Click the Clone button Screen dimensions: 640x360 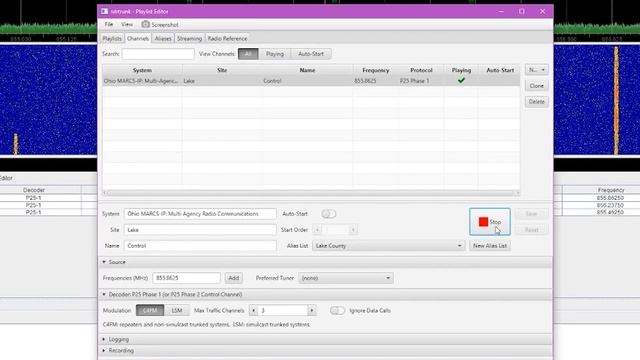click(x=536, y=86)
